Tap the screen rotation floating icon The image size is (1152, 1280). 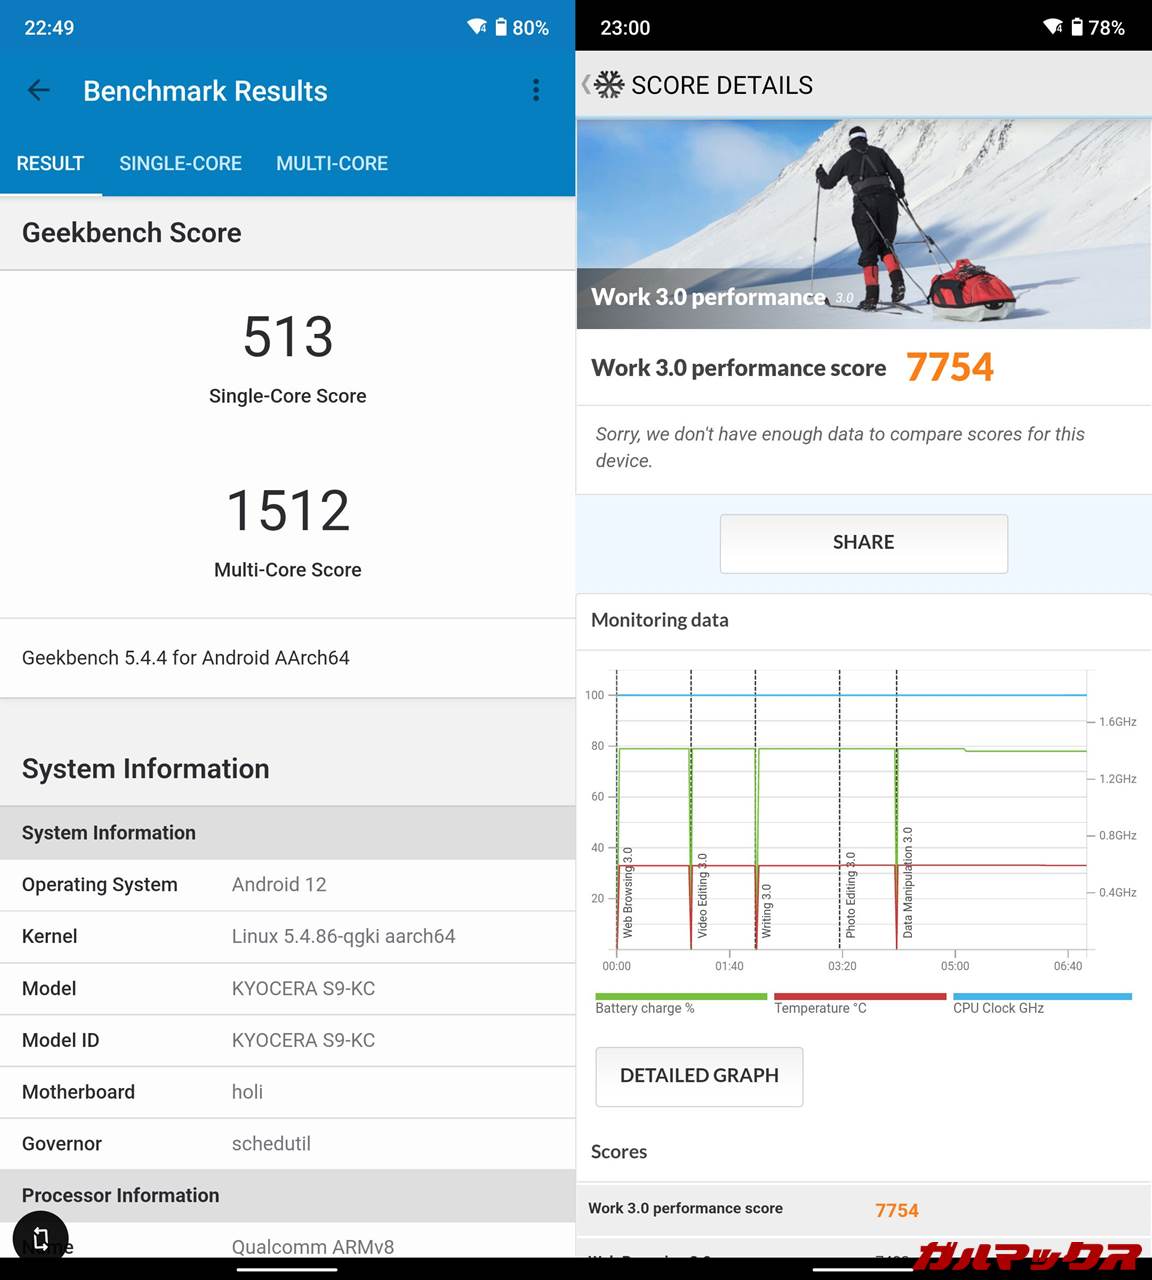pyautogui.click(x=41, y=1238)
